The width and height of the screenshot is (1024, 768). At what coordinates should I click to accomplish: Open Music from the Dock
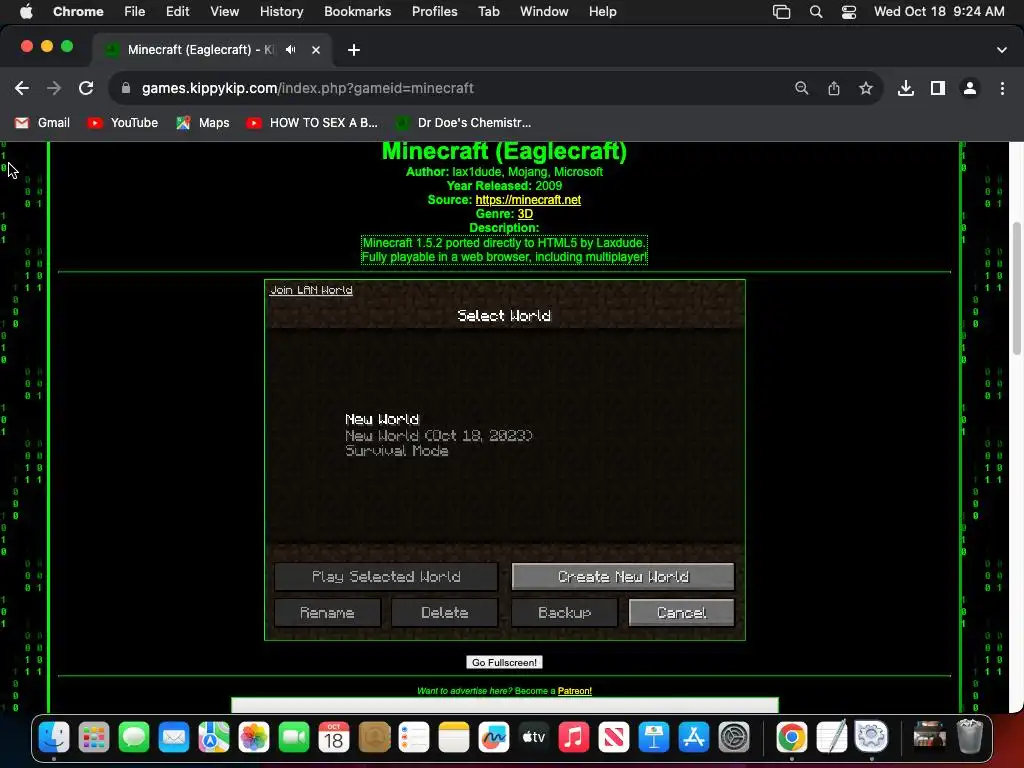(573, 737)
